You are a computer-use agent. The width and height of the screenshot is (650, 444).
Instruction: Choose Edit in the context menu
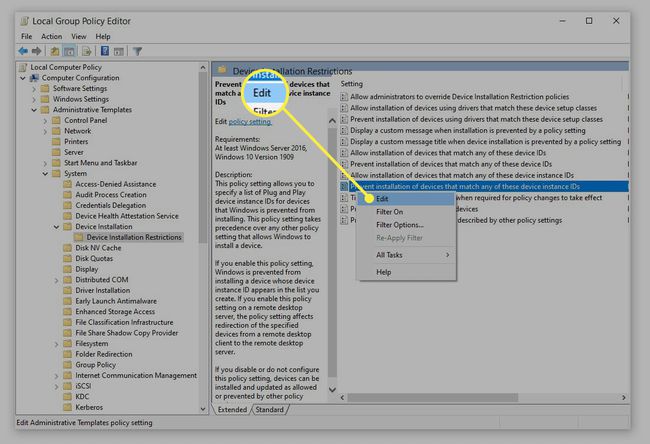[408, 199]
